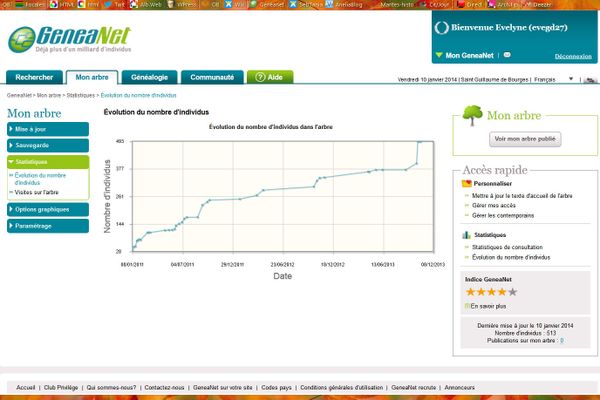Expand the Options graphiques sidebar section

click(48, 210)
